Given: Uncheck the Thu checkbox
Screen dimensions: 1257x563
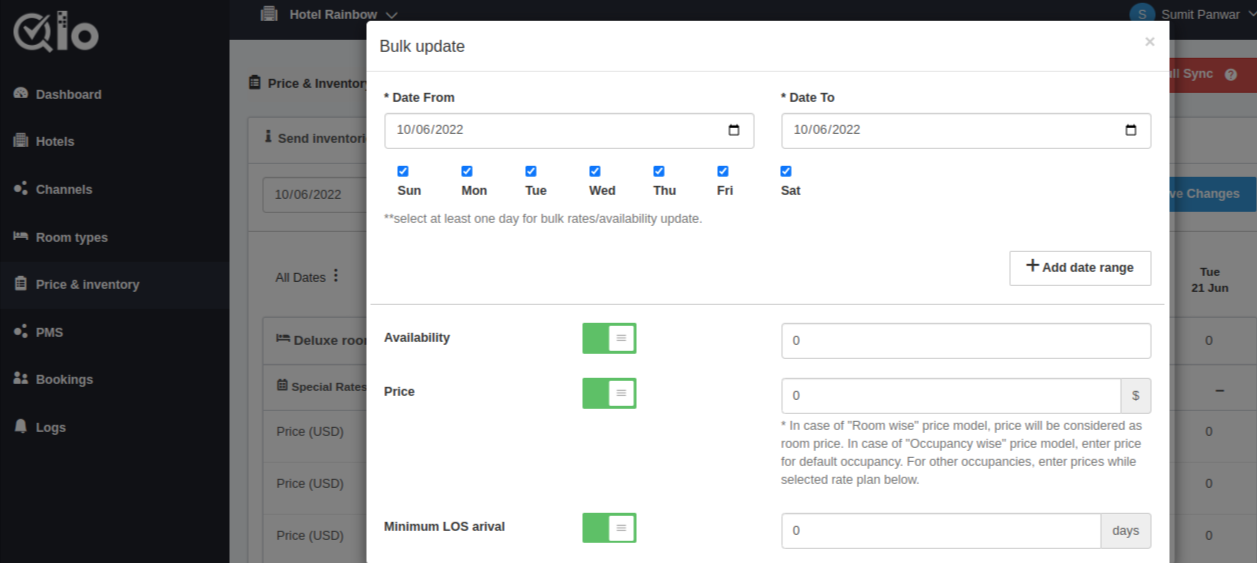Looking at the screenshot, I should point(659,171).
